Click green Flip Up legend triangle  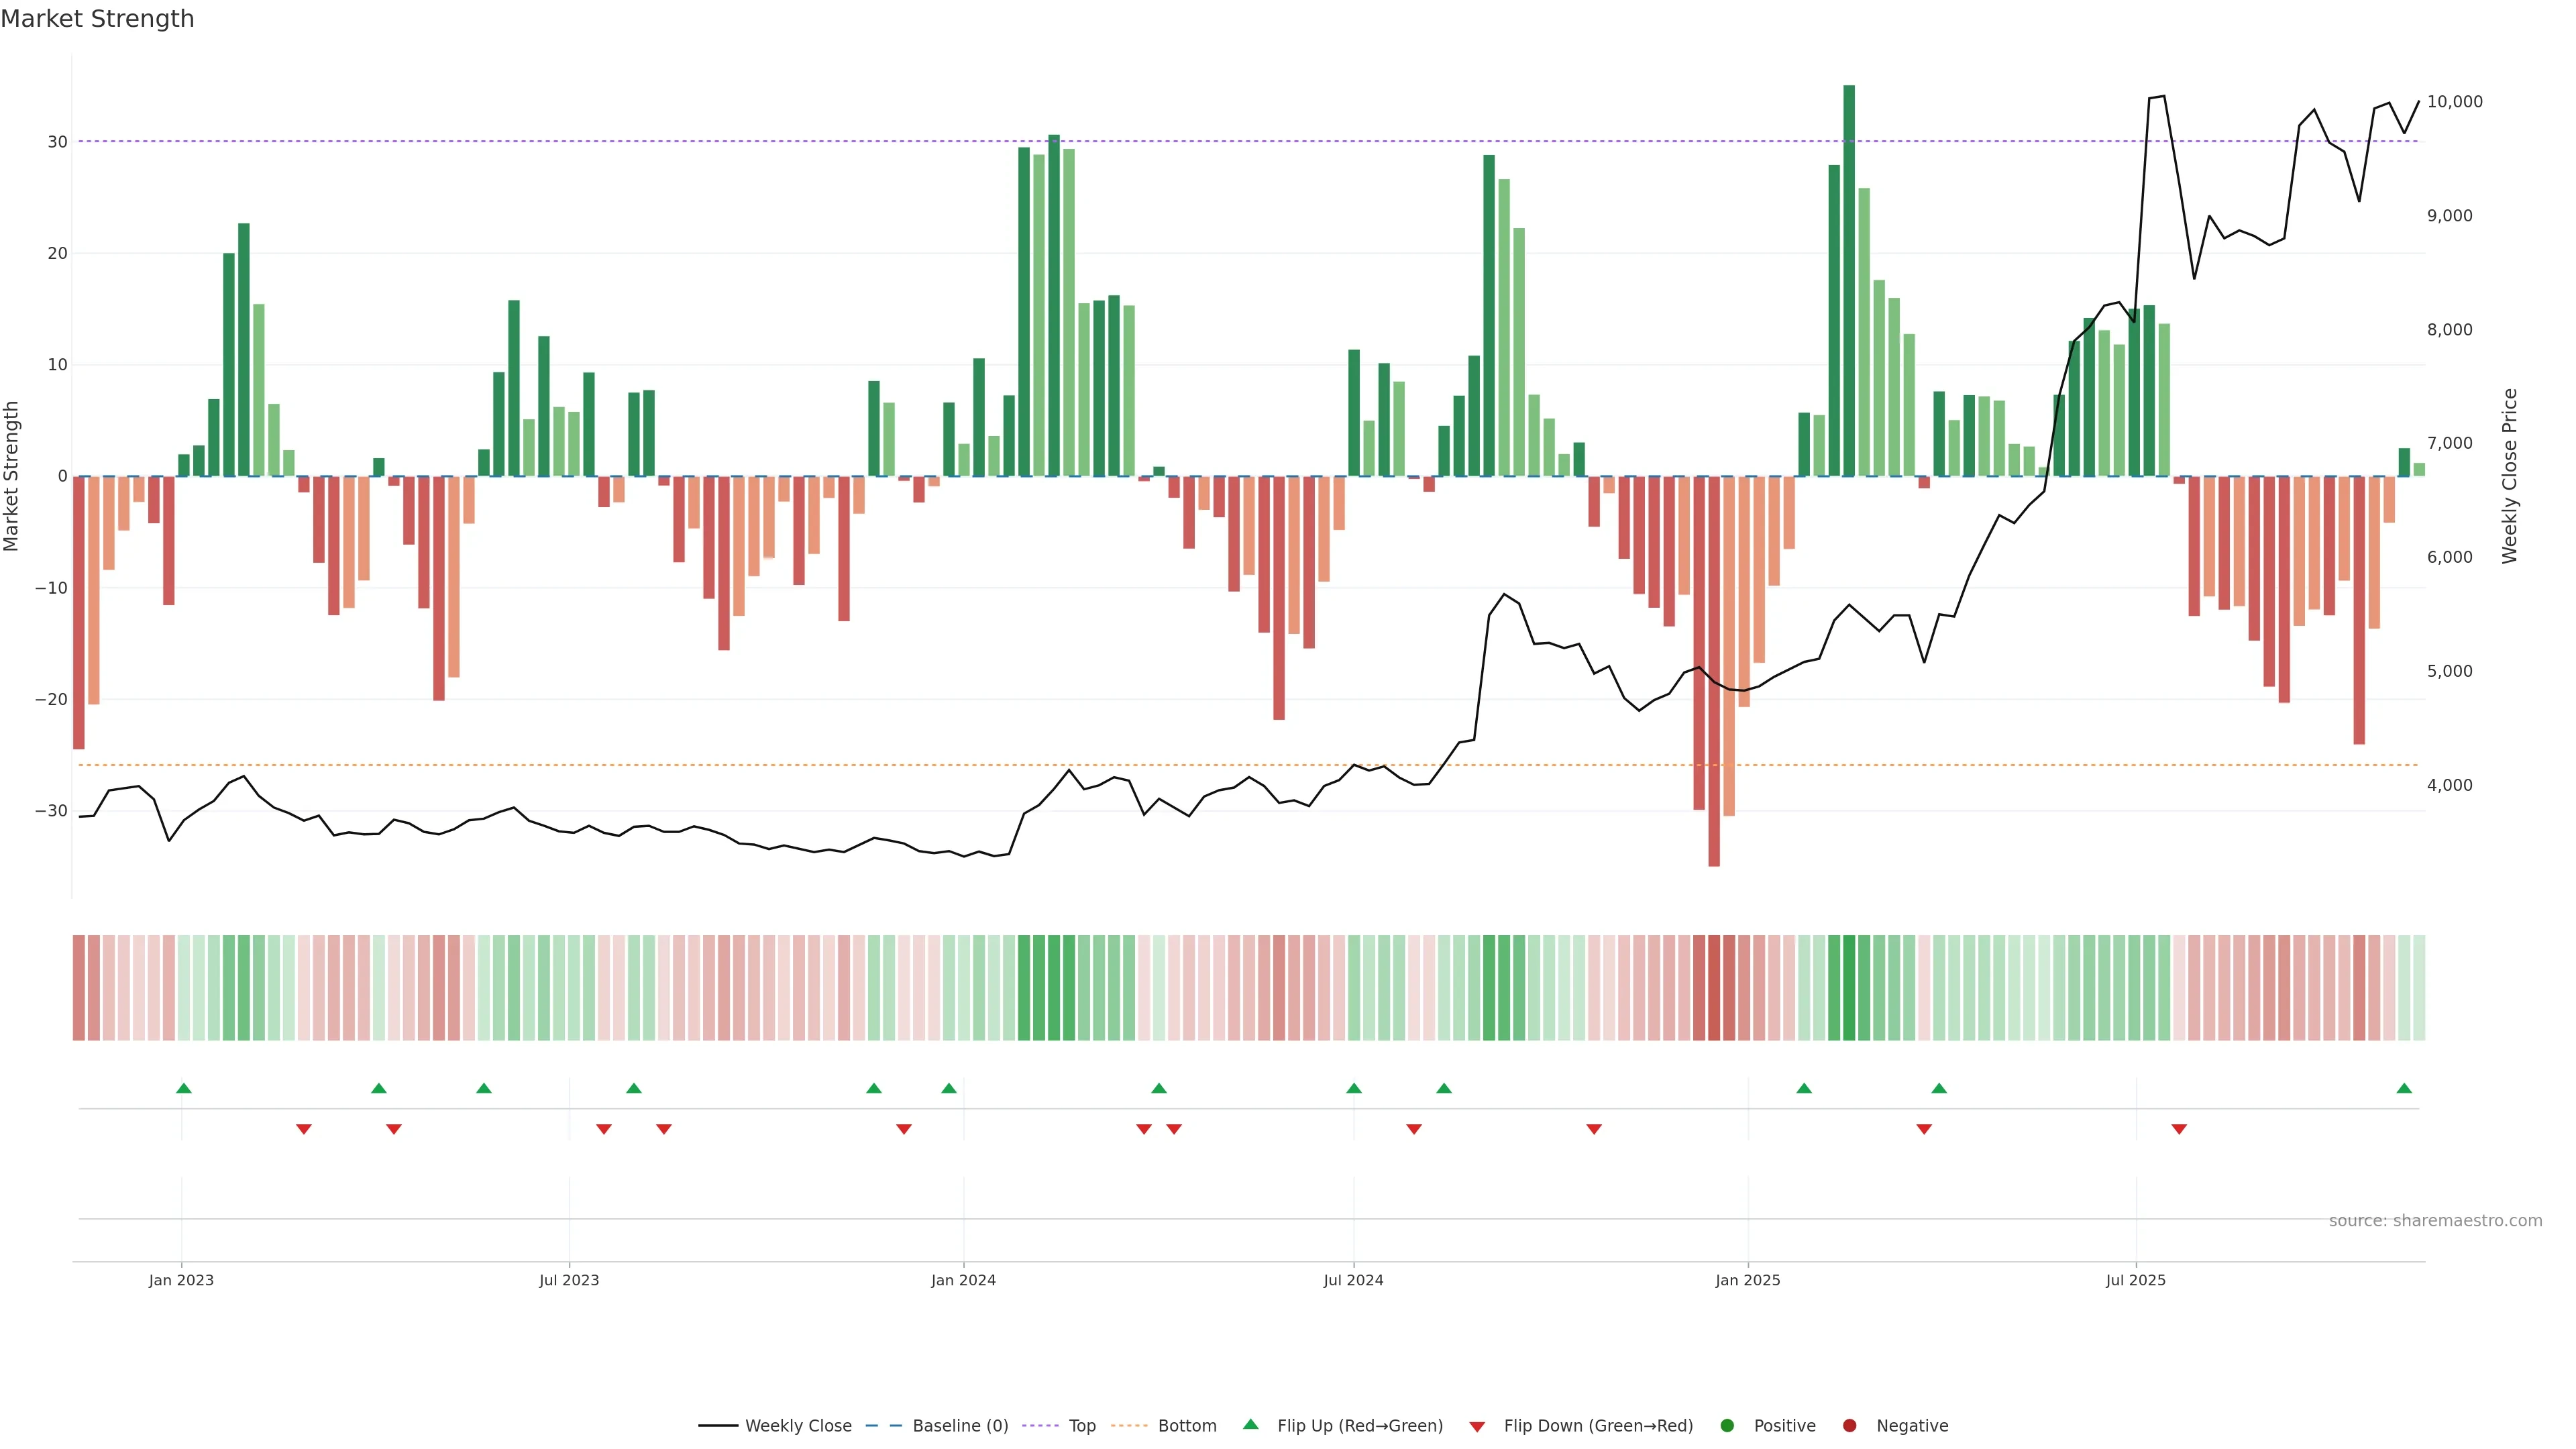point(1250,1424)
